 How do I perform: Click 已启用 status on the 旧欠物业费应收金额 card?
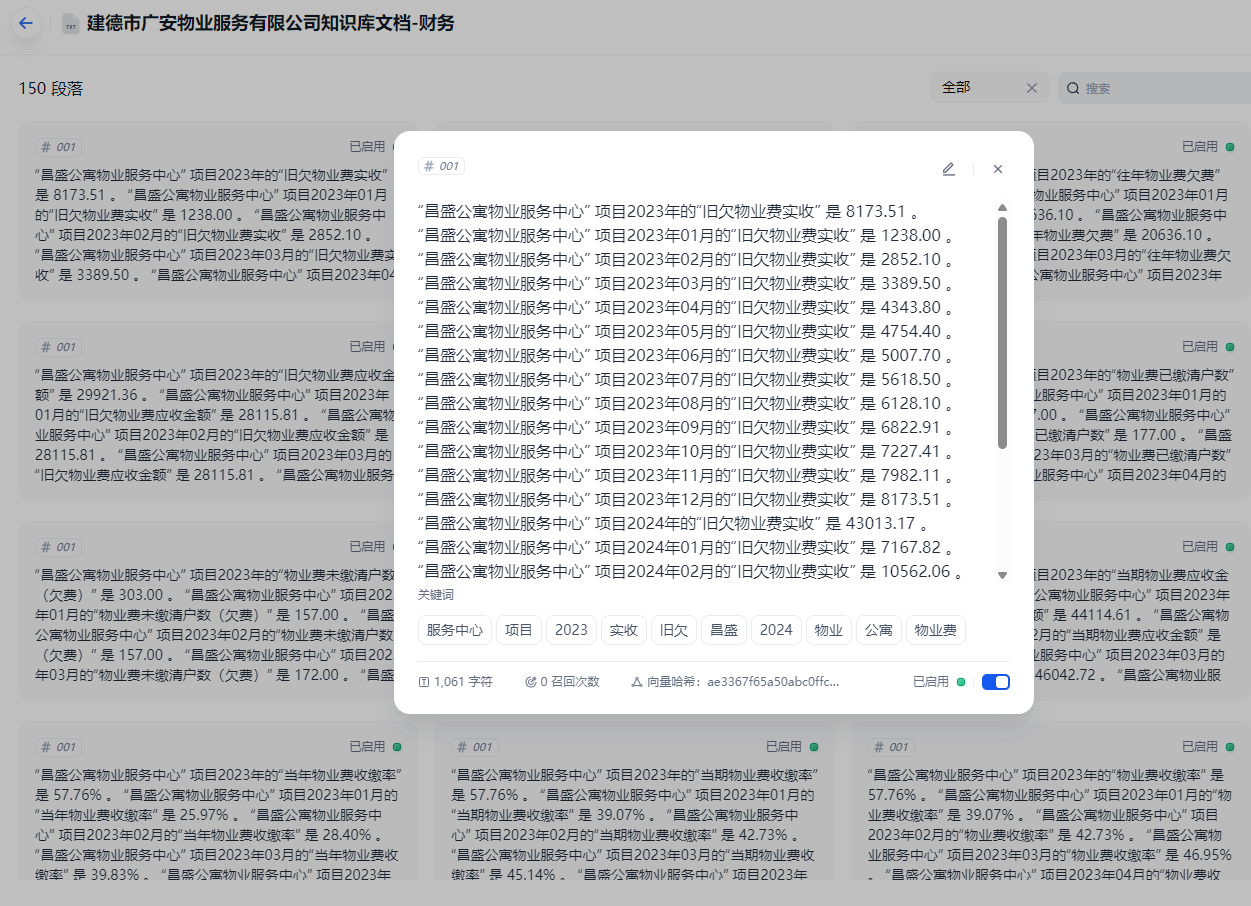[367, 347]
